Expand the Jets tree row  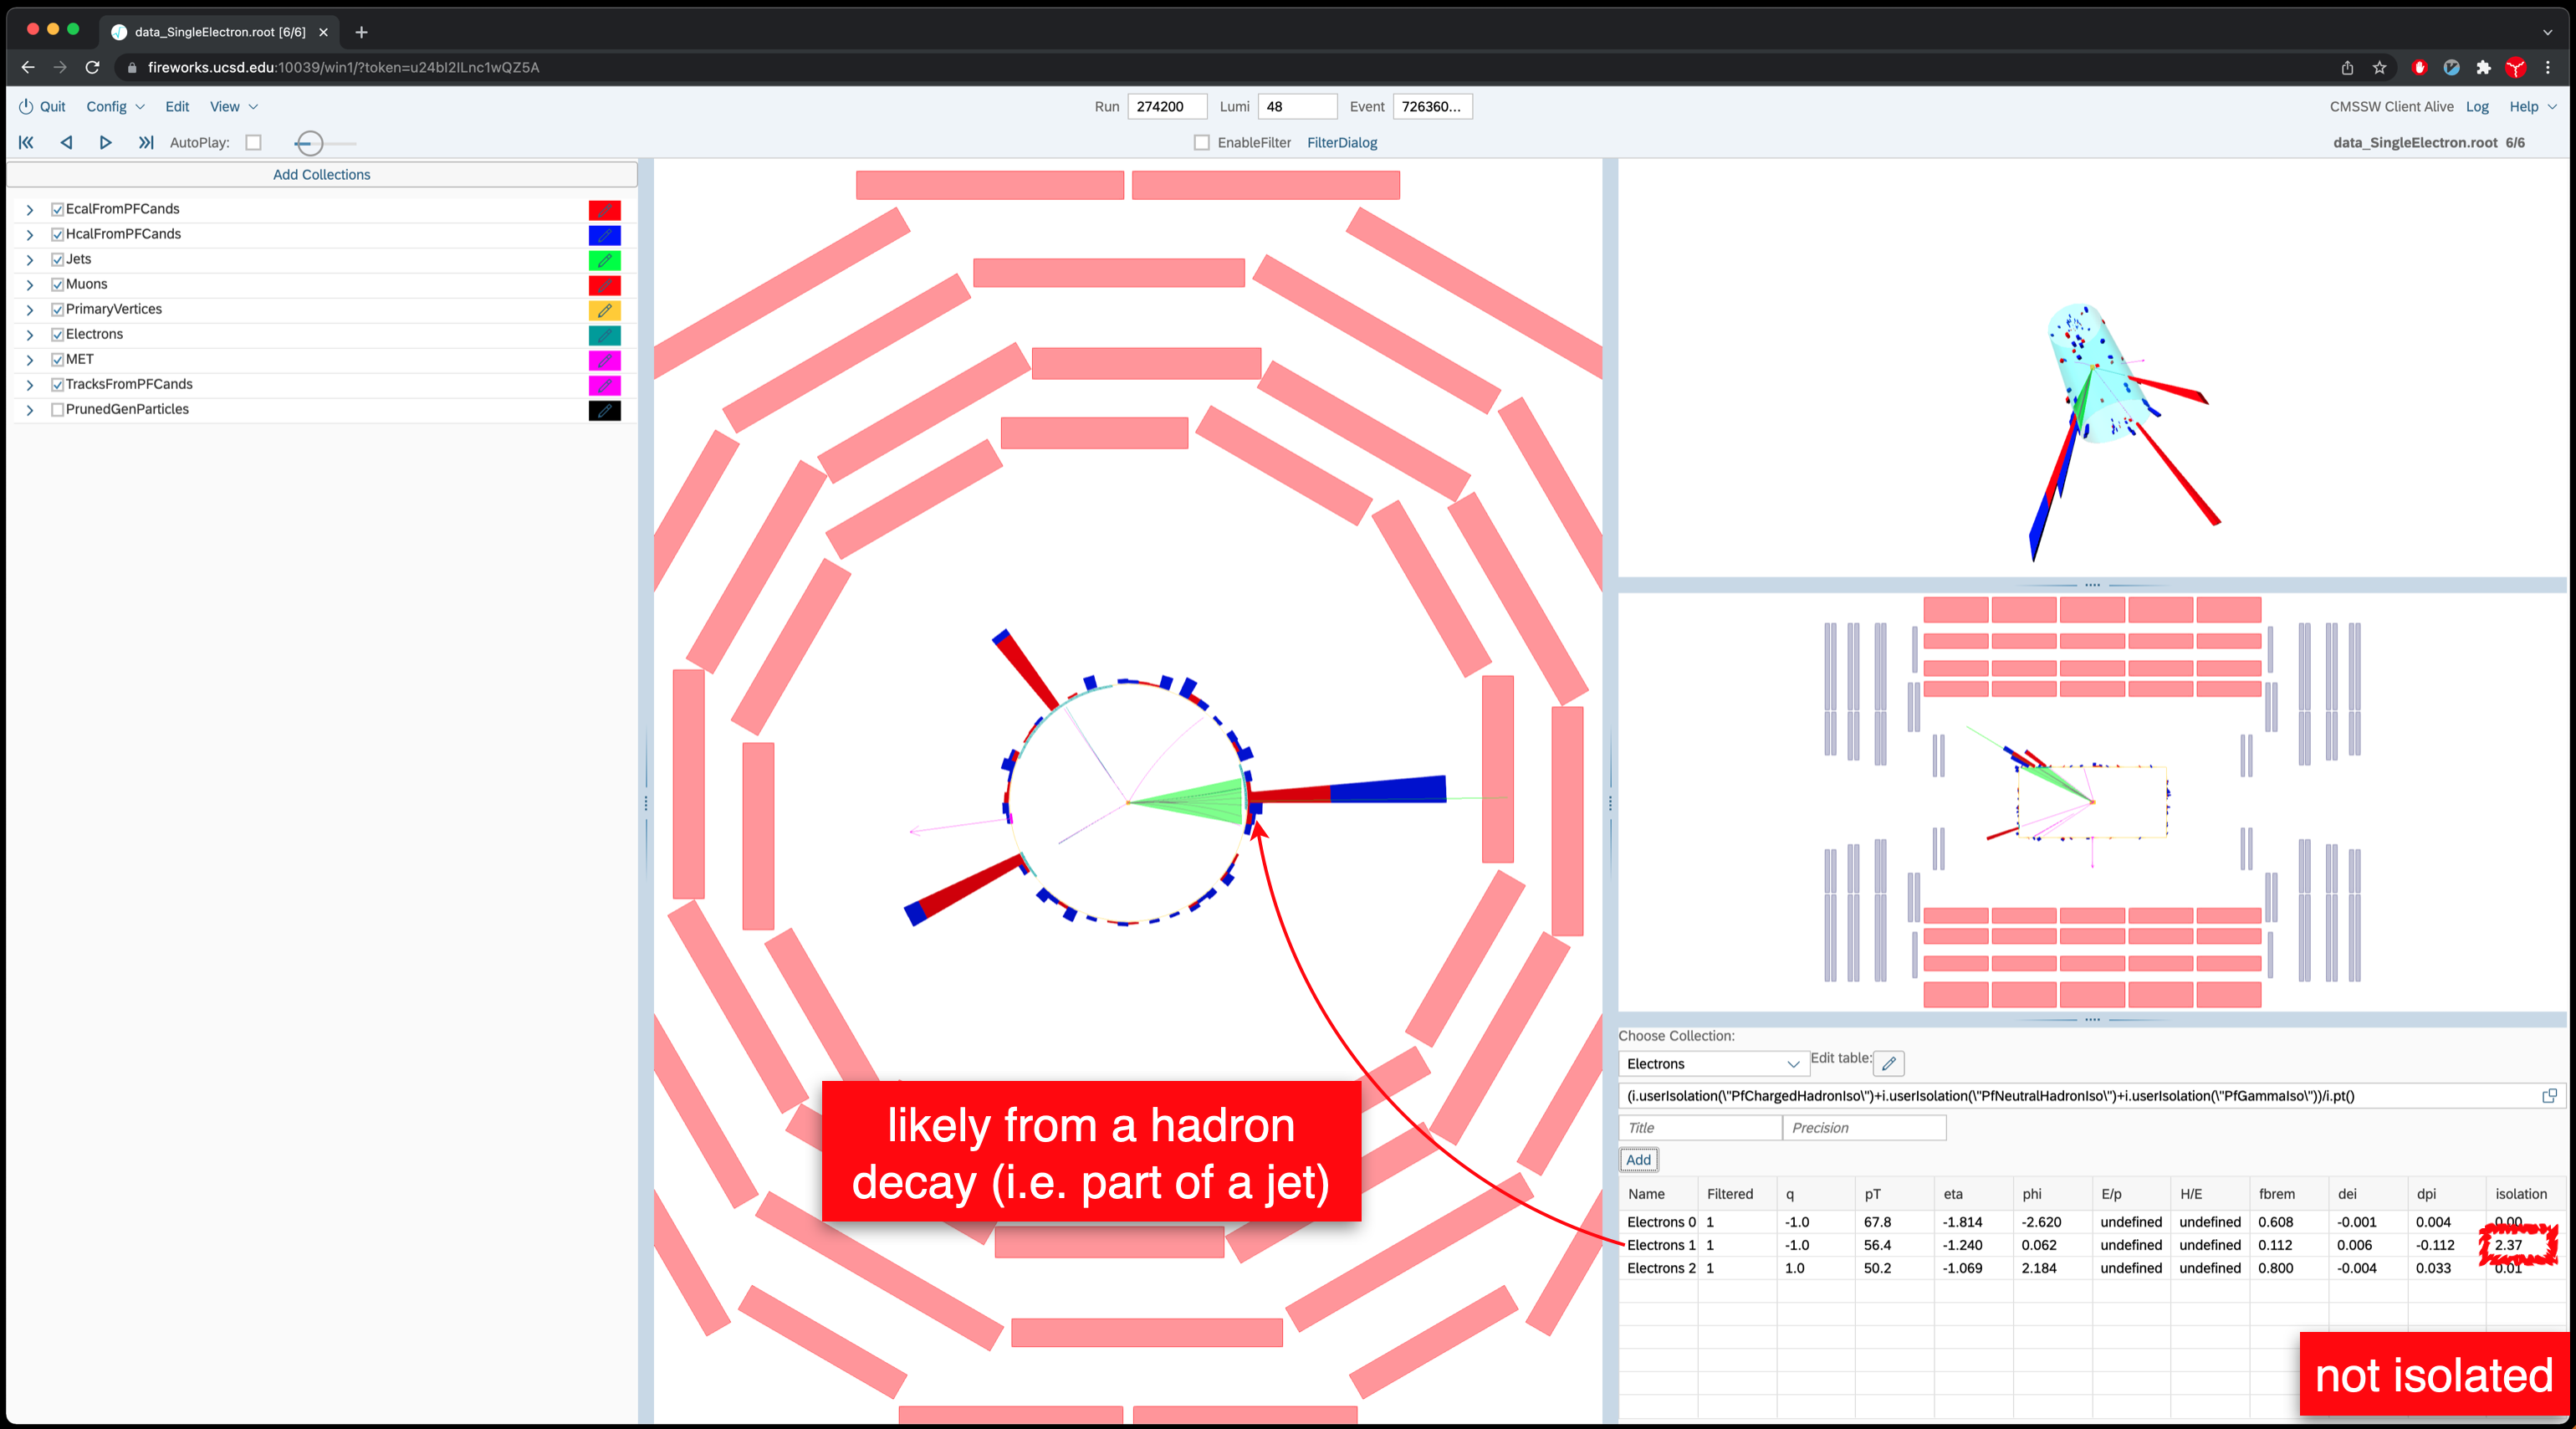point(30,259)
